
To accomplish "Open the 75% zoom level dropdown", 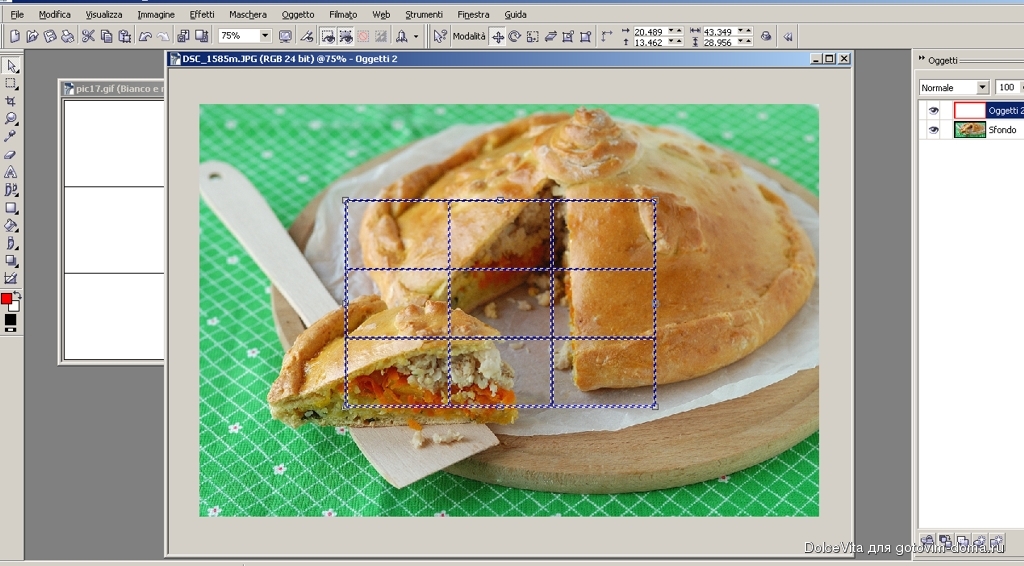I will [264, 36].
